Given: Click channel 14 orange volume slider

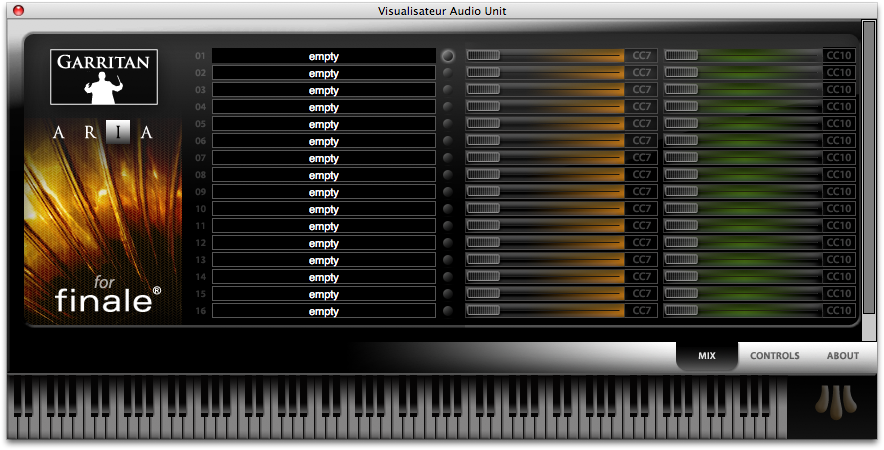Looking at the screenshot, I should coord(545,277).
